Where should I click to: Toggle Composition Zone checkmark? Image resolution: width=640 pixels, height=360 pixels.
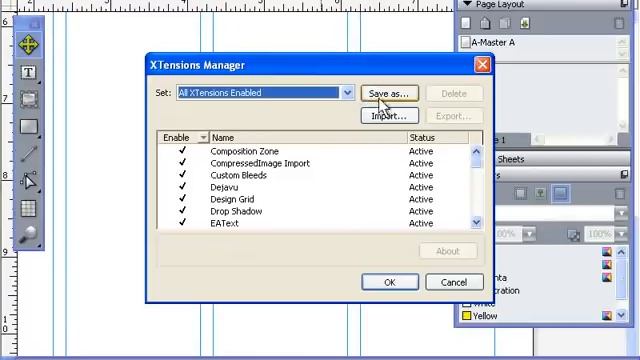182,151
